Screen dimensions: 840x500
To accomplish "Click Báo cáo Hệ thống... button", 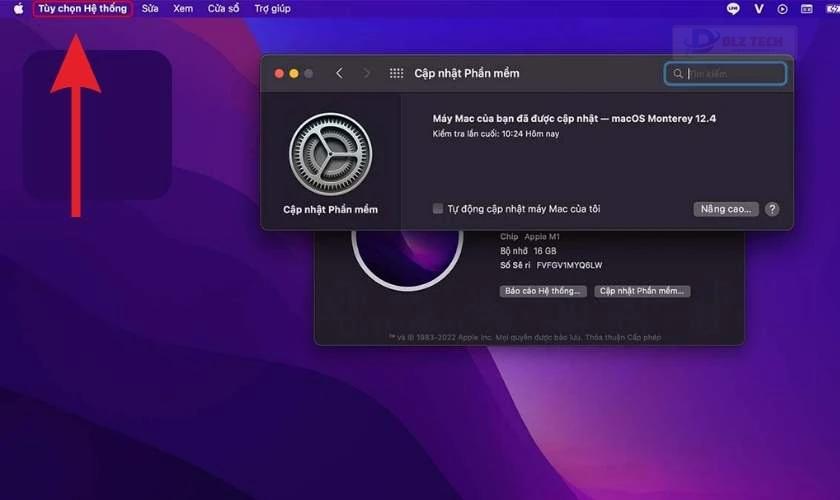I will tap(543, 291).
